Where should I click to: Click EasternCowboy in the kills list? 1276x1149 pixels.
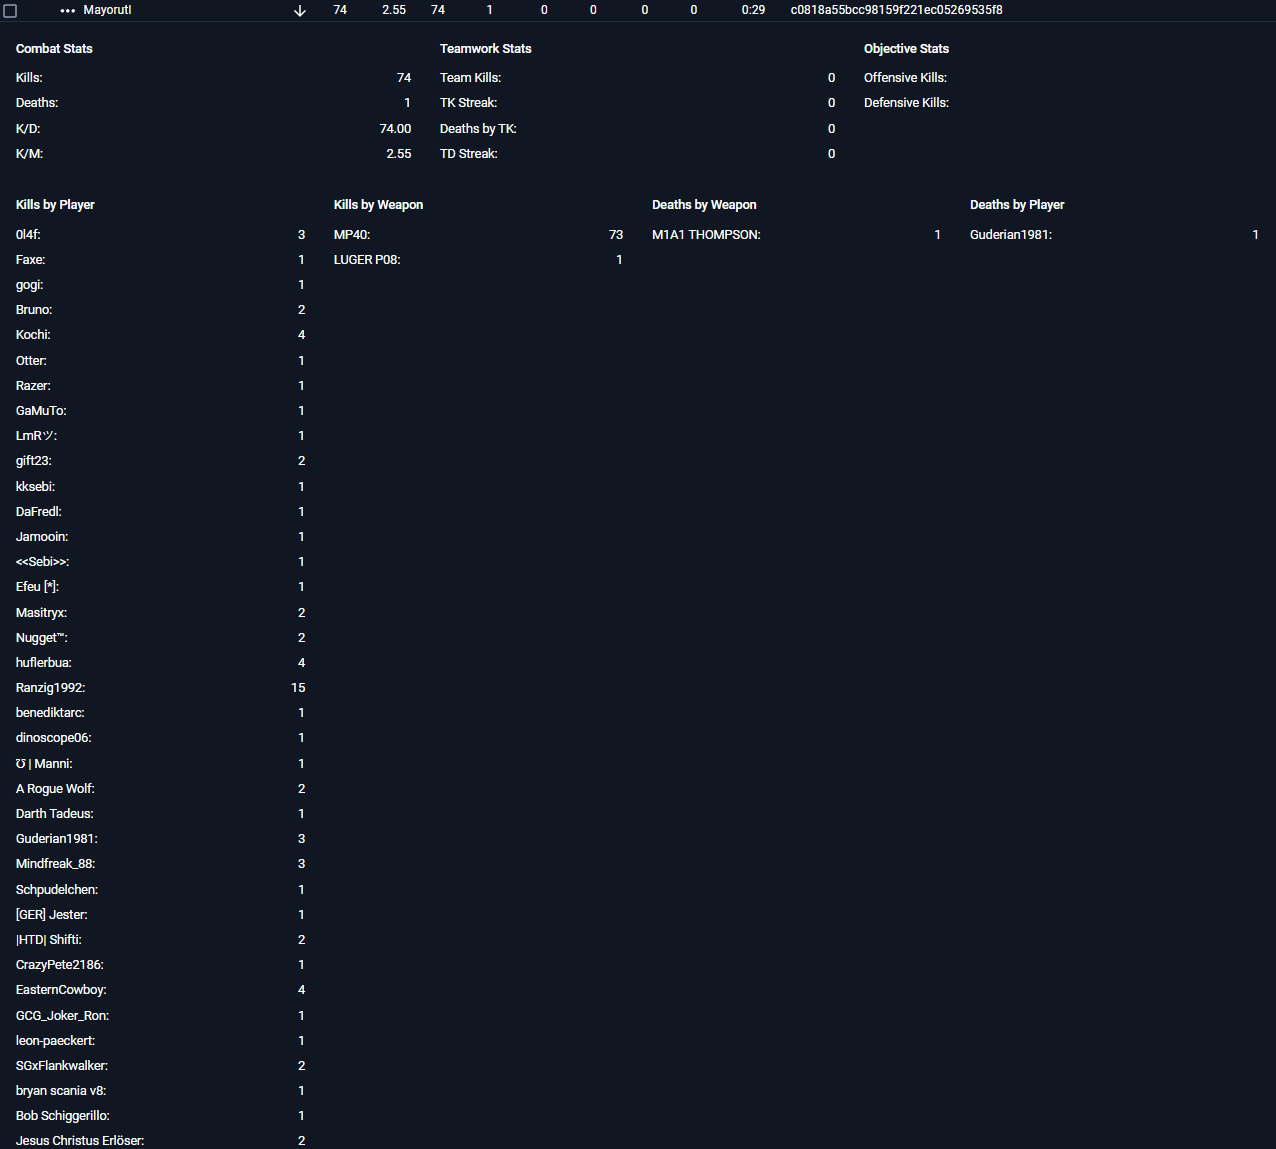pyautogui.click(x=61, y=990)
